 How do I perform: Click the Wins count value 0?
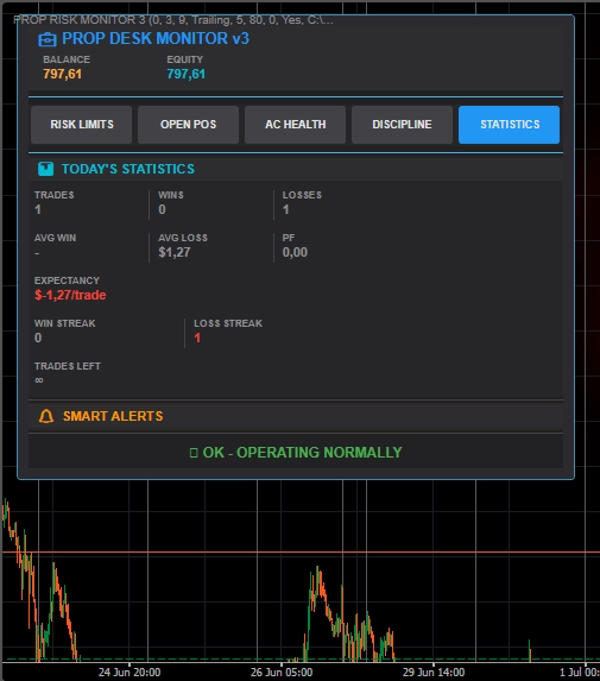click(x=162, y=209)
